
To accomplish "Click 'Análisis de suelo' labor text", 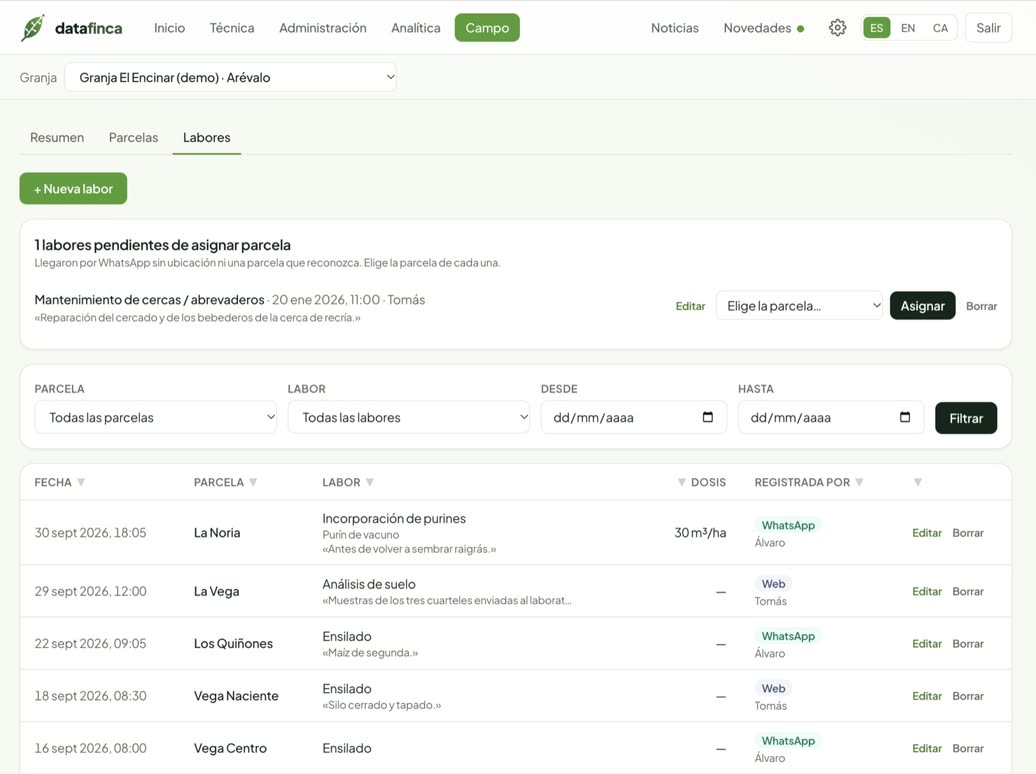I will pyautogui.click(x=369, y=584).
